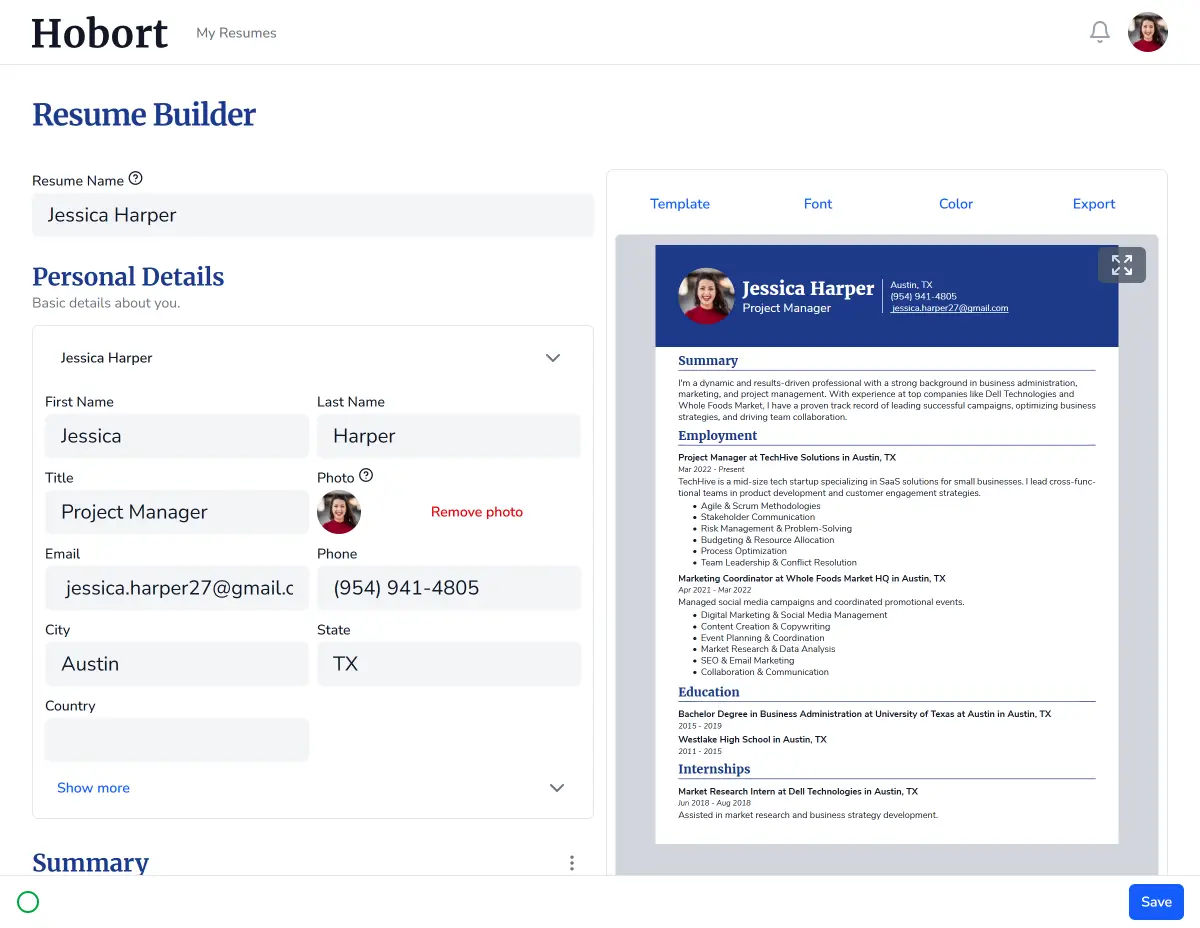Open the Color options tab
Viewport: 1200px width, 928px height.
pyautogui.click(x=956, y=204)
